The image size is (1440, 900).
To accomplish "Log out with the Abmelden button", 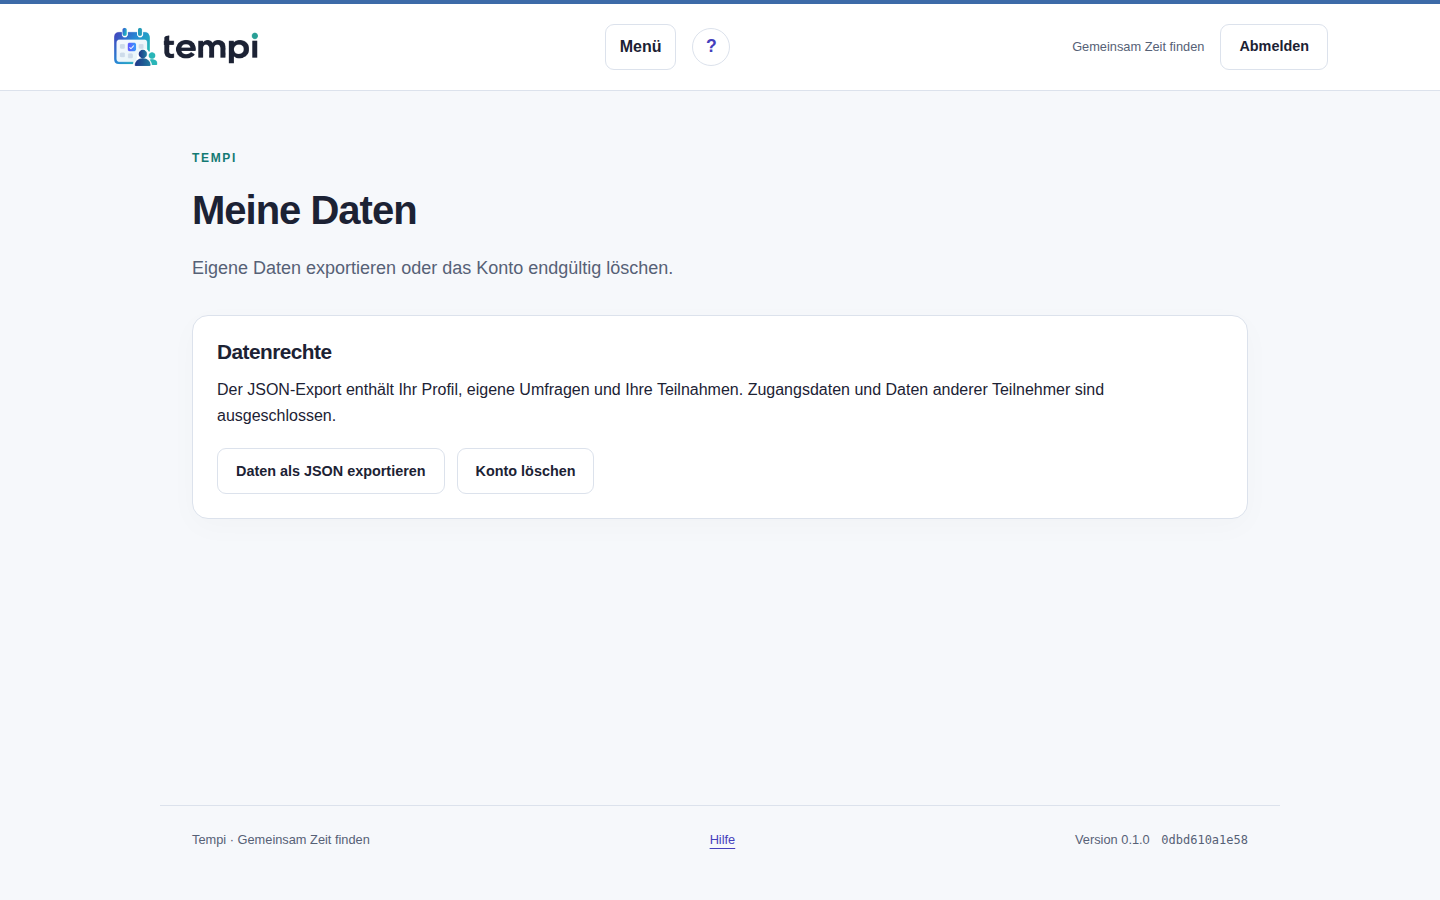I will click(1274, 47).
